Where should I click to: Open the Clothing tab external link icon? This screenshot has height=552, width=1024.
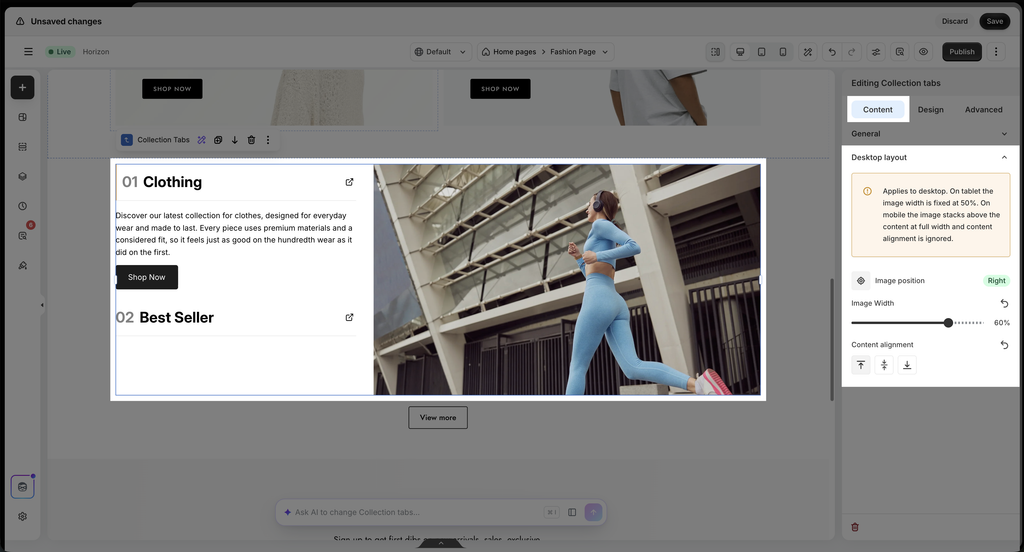coord(349,182)
